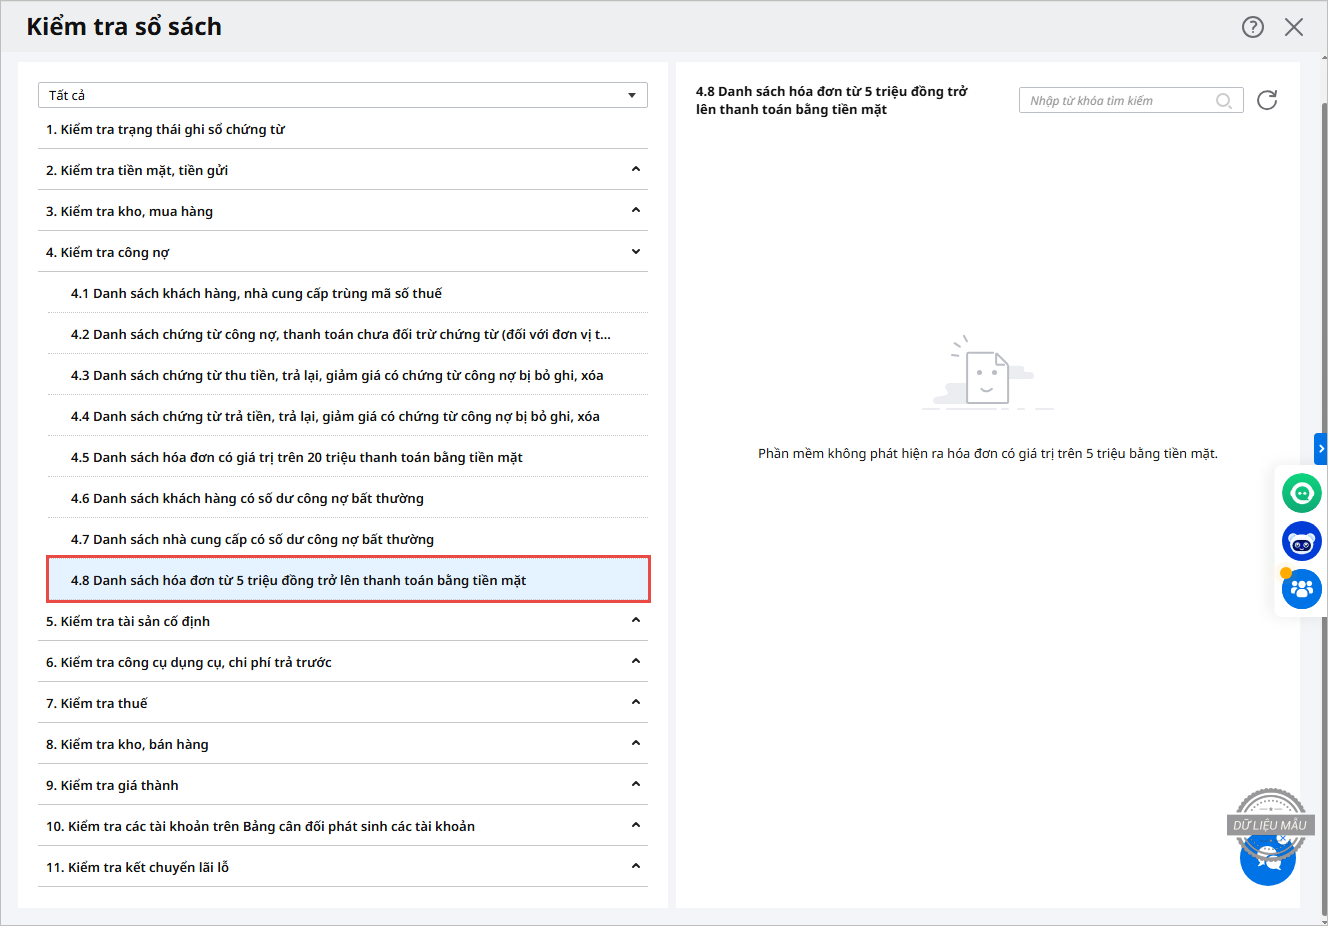Expand section 7 Kiểm tra thuế
This screenshot has height=926, width=1328.
(636, 703)
